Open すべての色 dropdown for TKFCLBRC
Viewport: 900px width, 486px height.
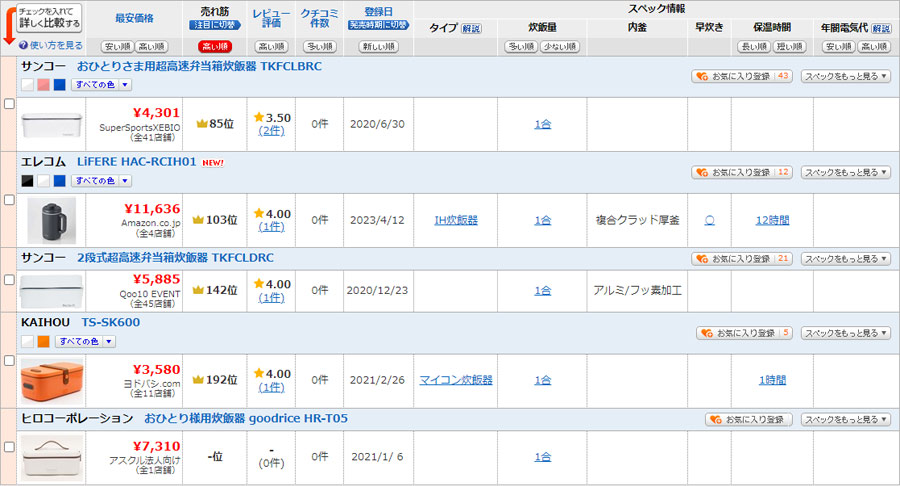tap(102, 84)
